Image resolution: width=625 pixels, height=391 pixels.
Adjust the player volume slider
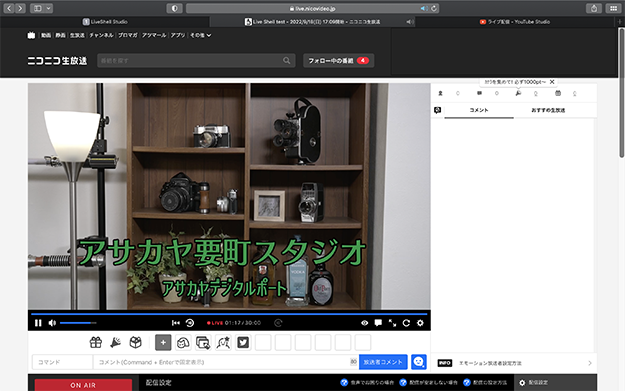pos(78,323)
